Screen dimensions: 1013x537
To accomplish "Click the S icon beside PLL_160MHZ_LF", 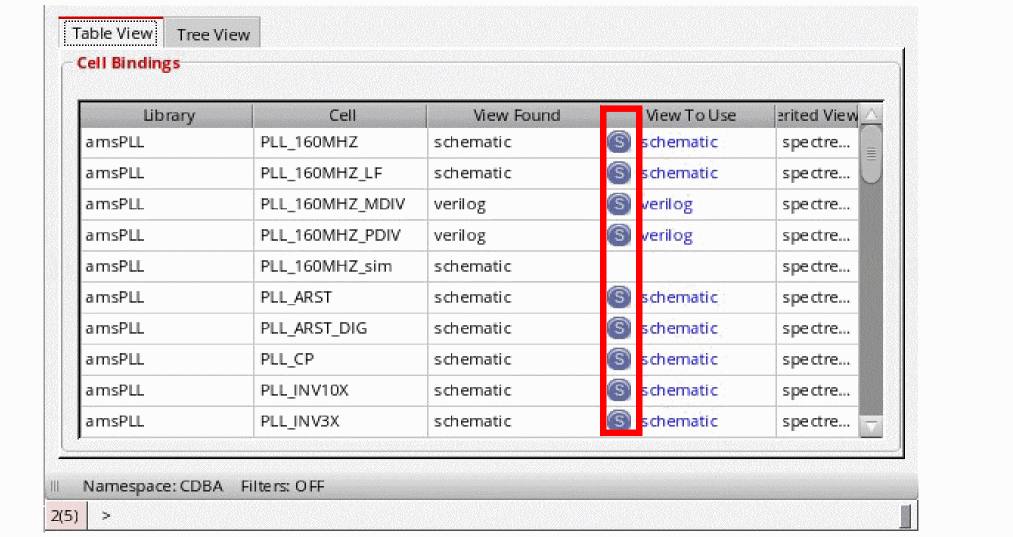I will [x=619, y=173].
